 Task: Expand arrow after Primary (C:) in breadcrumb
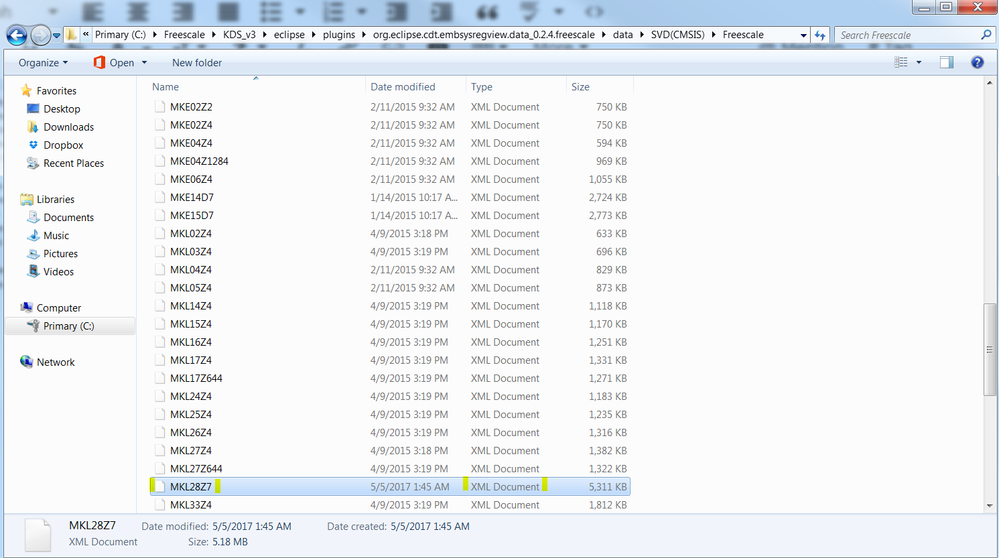[x=155, y=35]
